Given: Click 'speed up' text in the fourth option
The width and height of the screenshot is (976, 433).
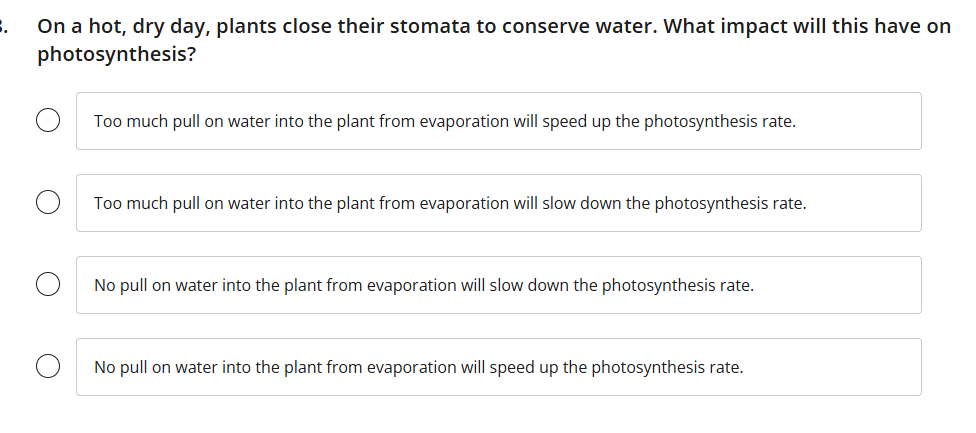Looking at the screenshot, I should [523, 368].
